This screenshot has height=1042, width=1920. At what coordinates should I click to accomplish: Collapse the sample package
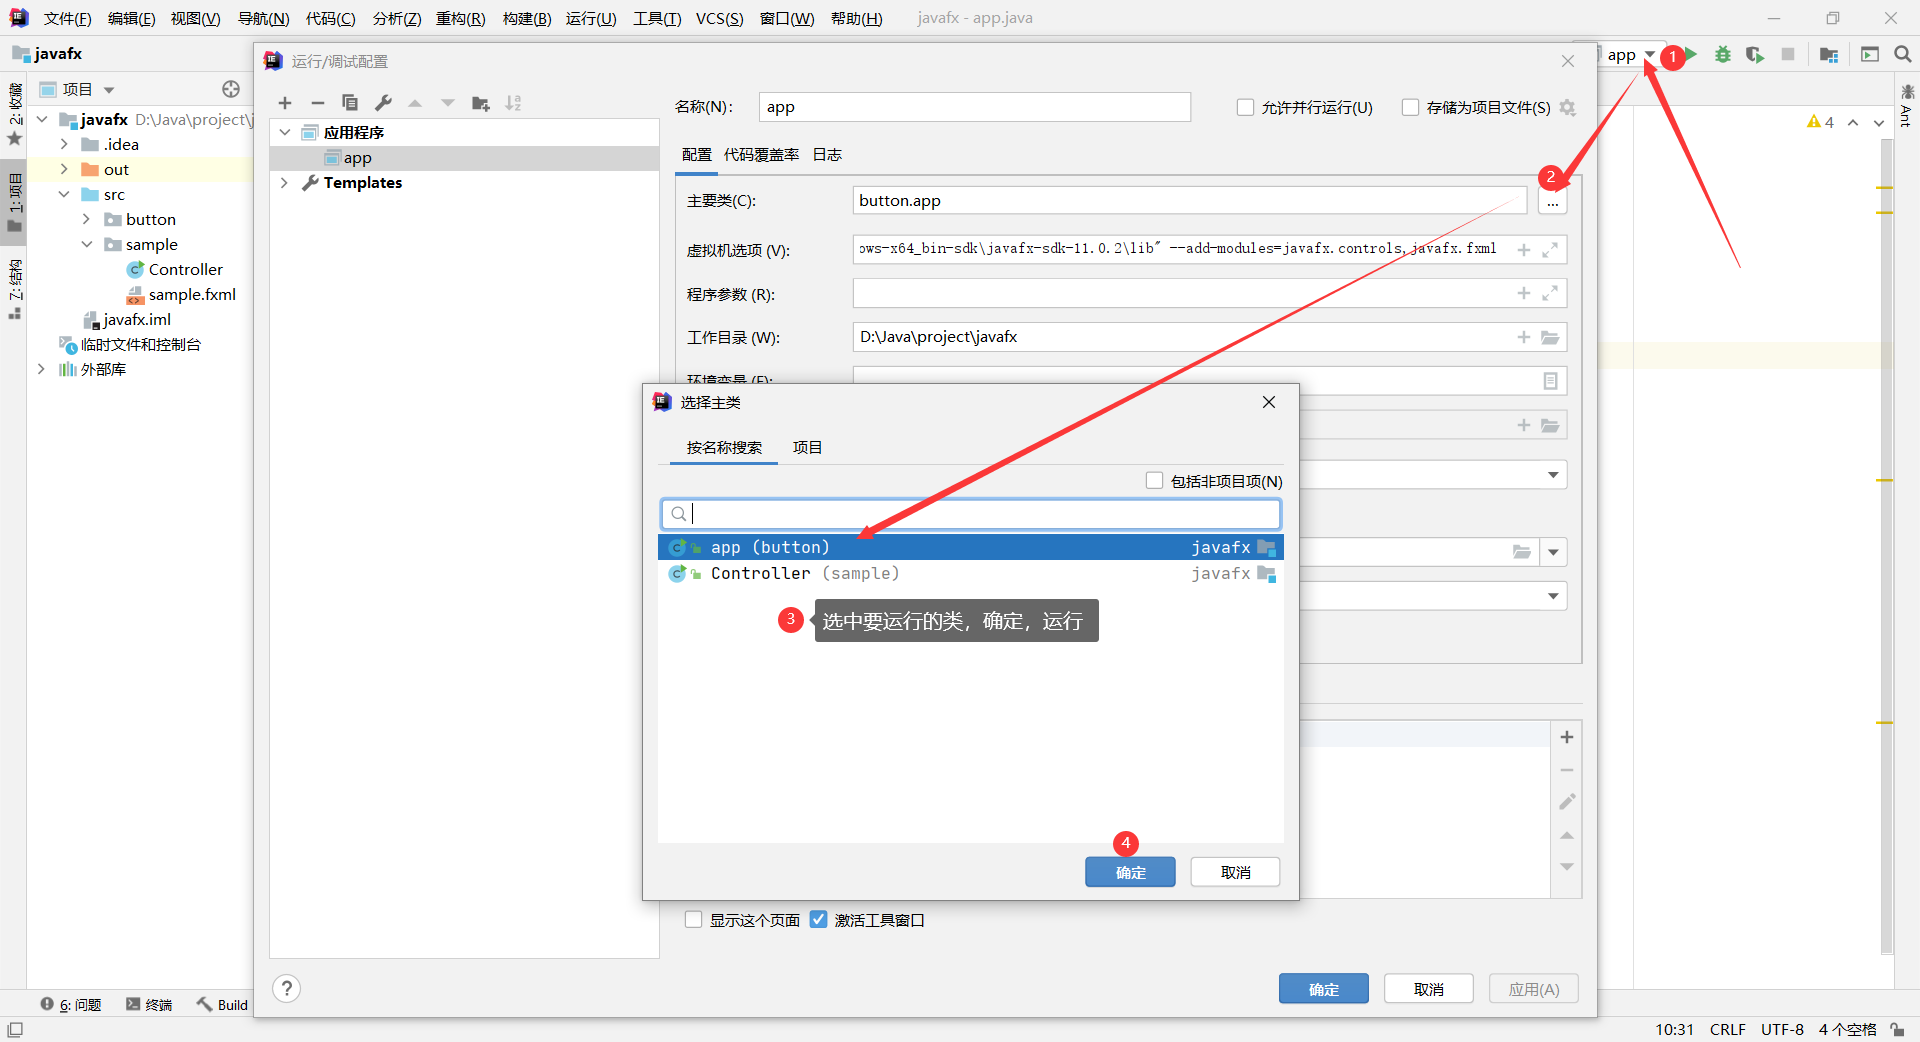tap(86, 244)
